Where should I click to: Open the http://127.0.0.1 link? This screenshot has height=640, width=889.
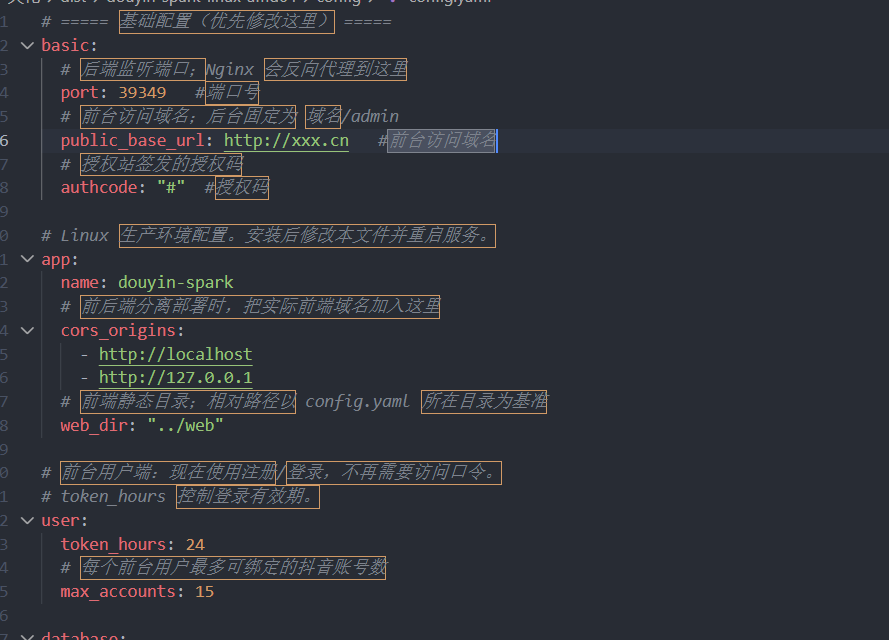point(175,378)
